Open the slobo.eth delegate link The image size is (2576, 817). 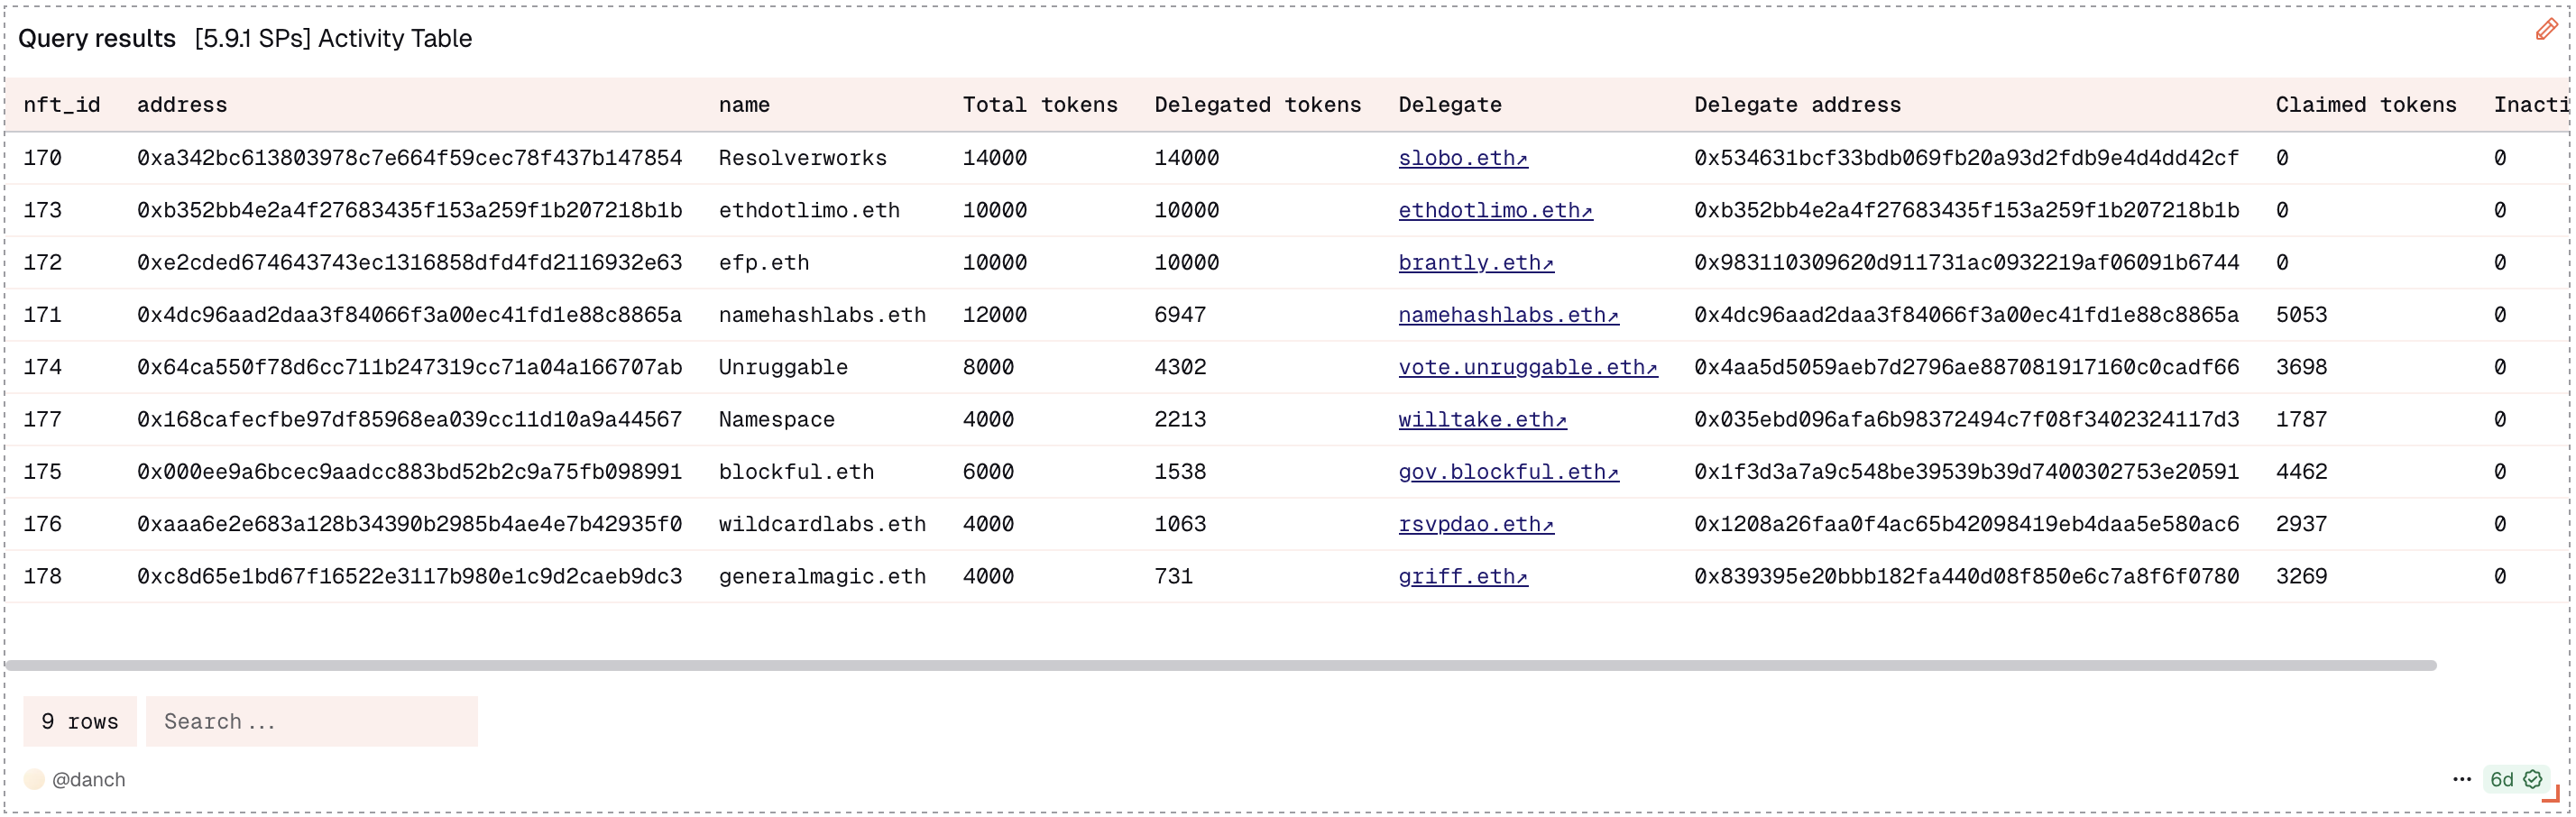pyautogui.click(x=1462, y=158)
